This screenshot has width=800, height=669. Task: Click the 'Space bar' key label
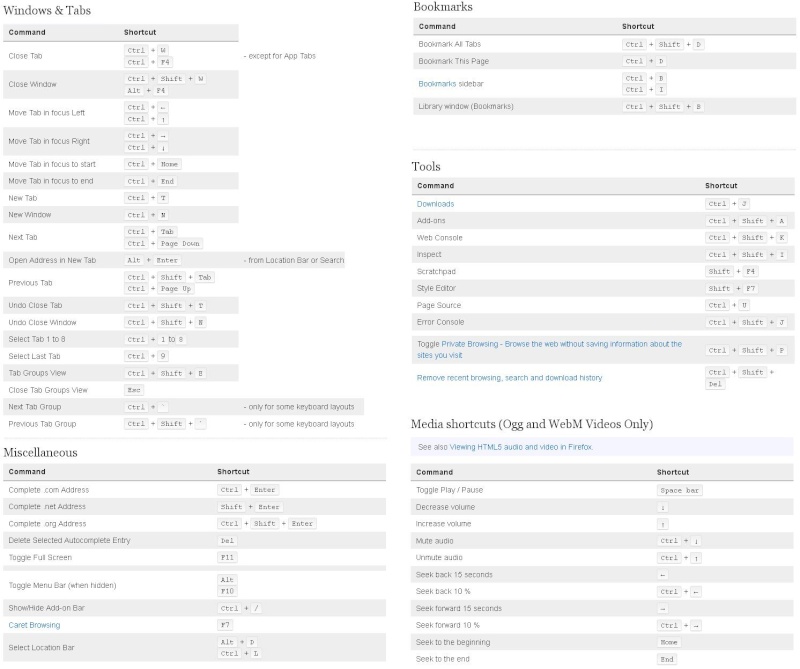click(x=680, y=490)
